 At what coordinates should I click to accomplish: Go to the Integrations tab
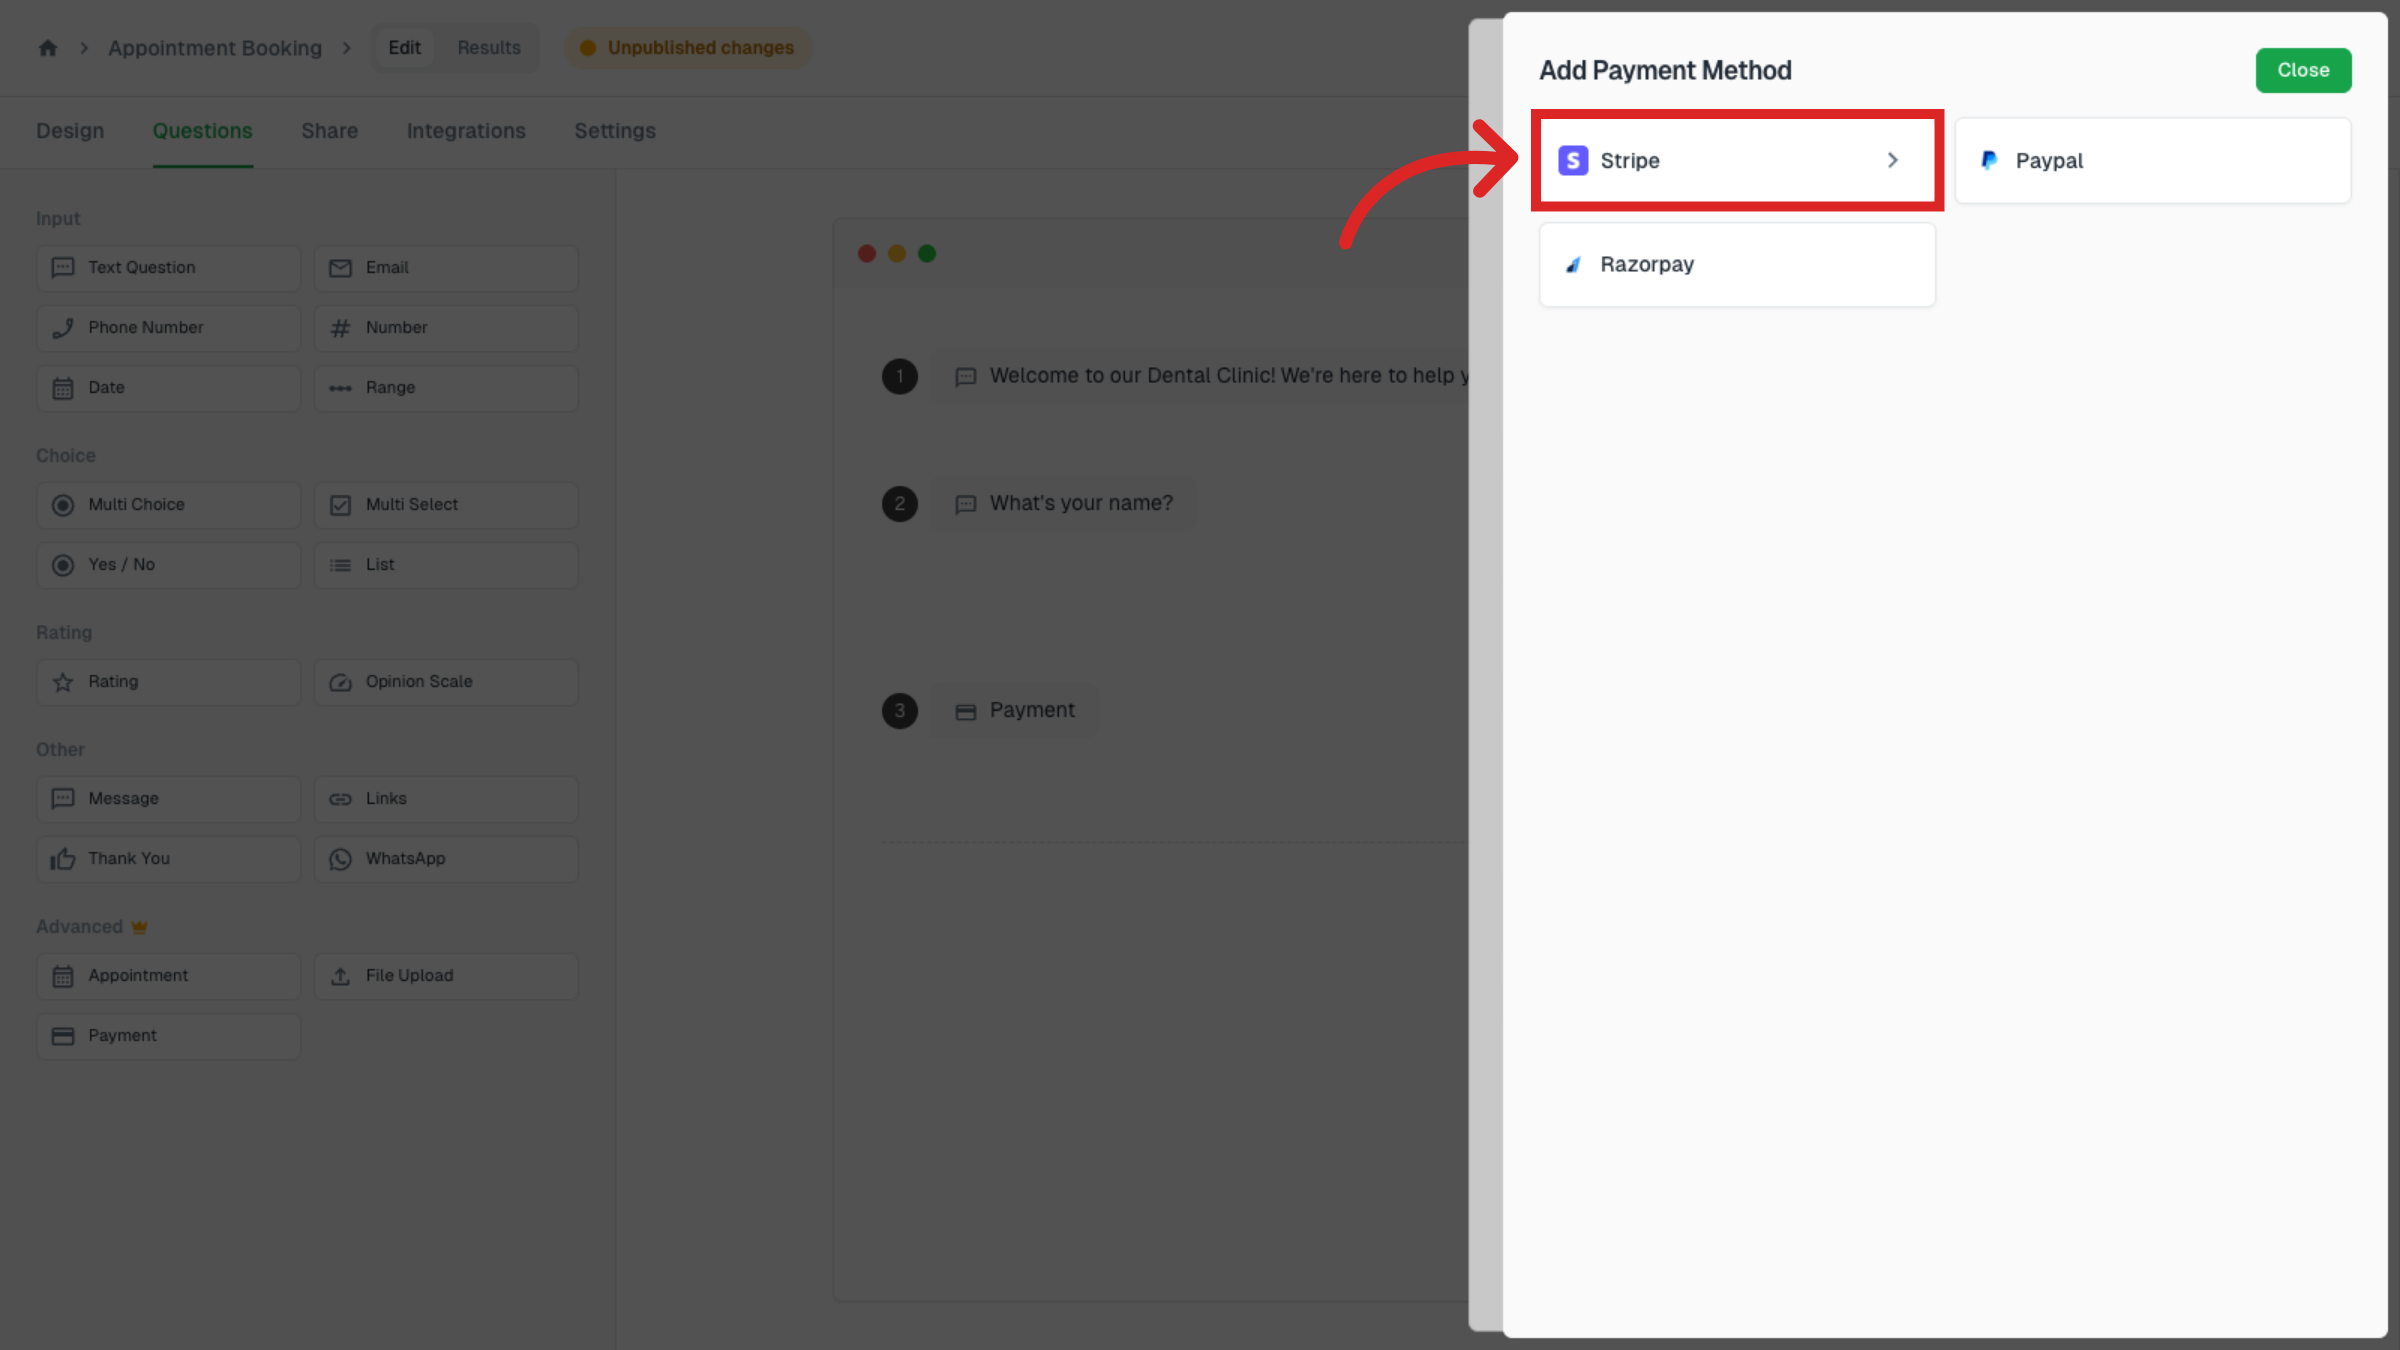[x=466, y=131]
